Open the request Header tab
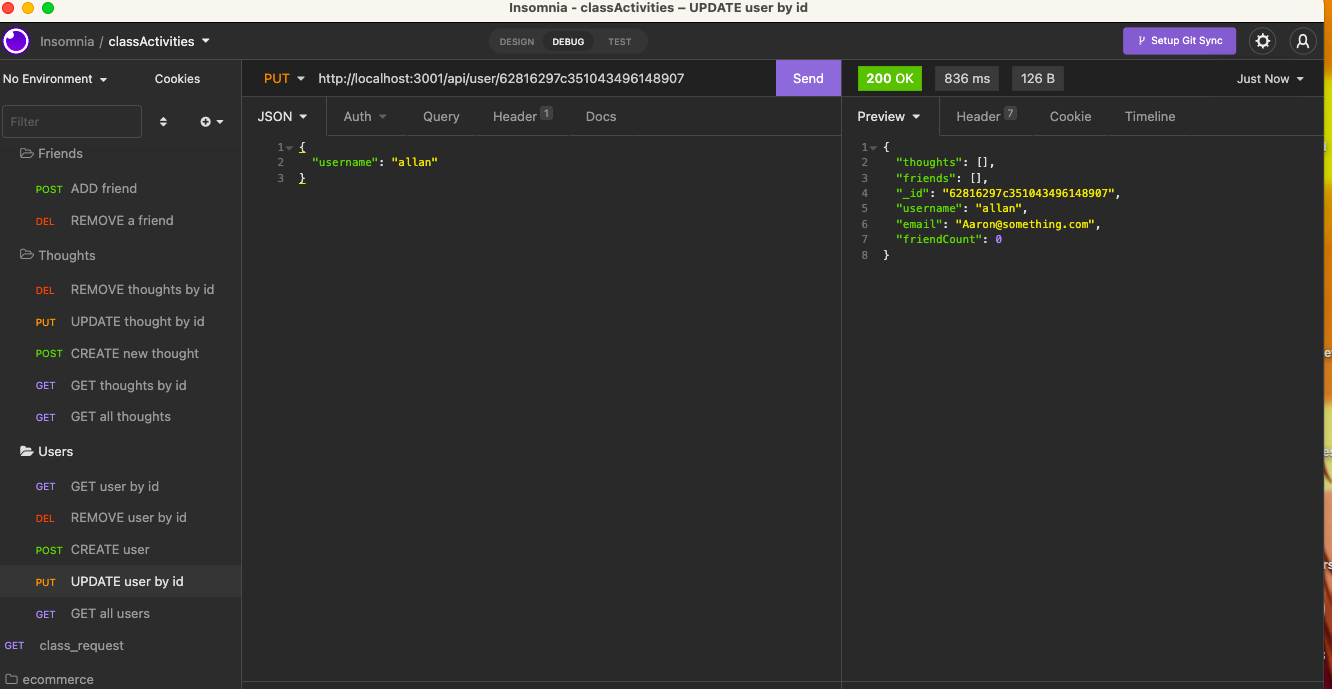1332x689 pixels. 522,116
